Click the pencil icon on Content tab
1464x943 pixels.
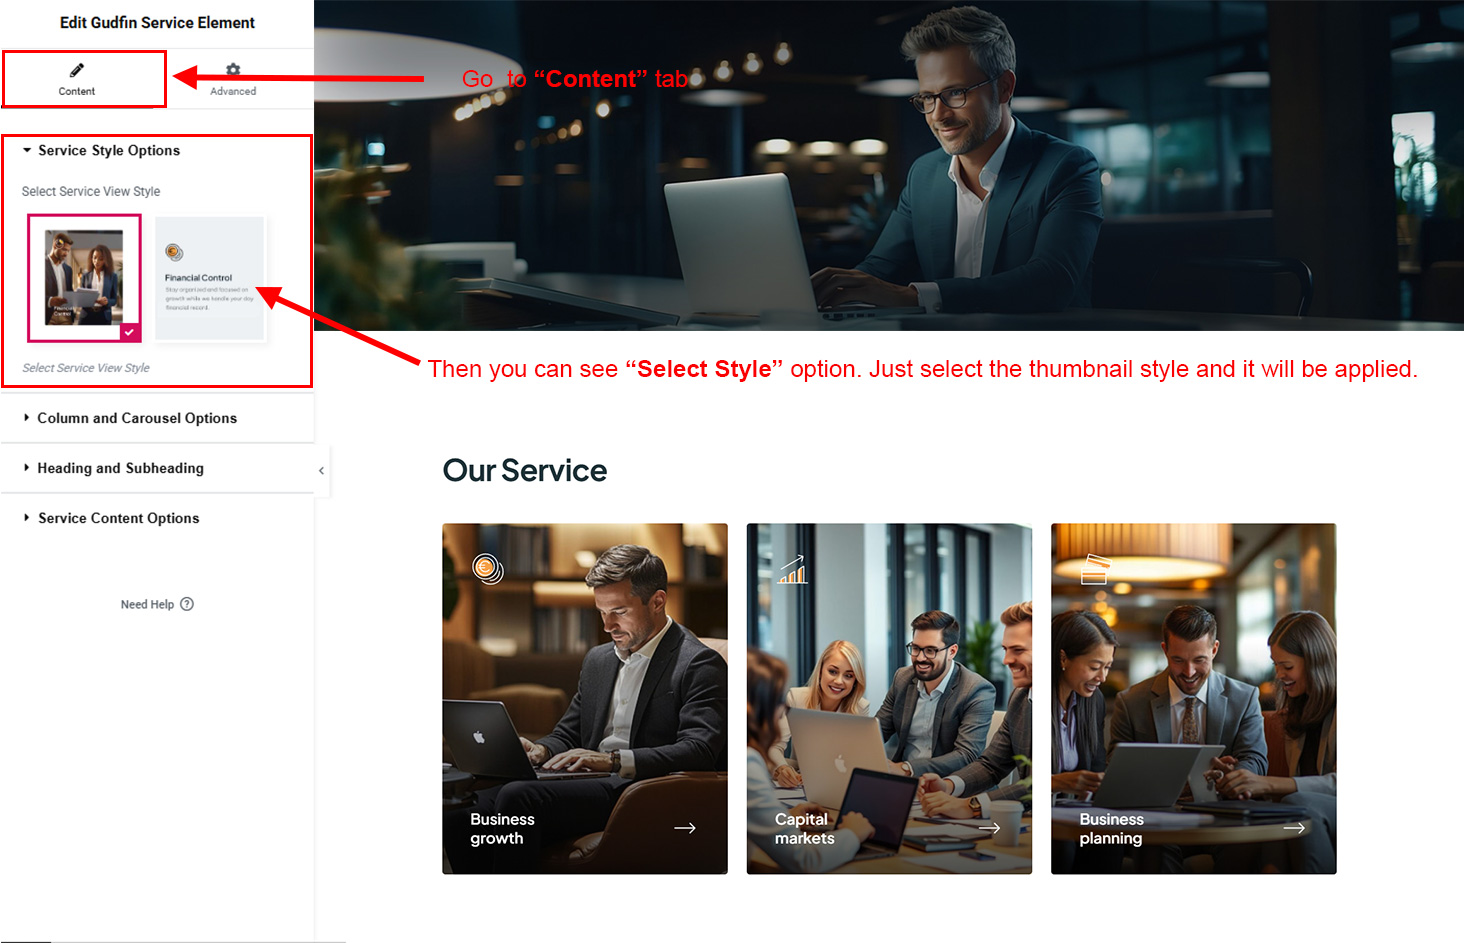tap(77, 70)
